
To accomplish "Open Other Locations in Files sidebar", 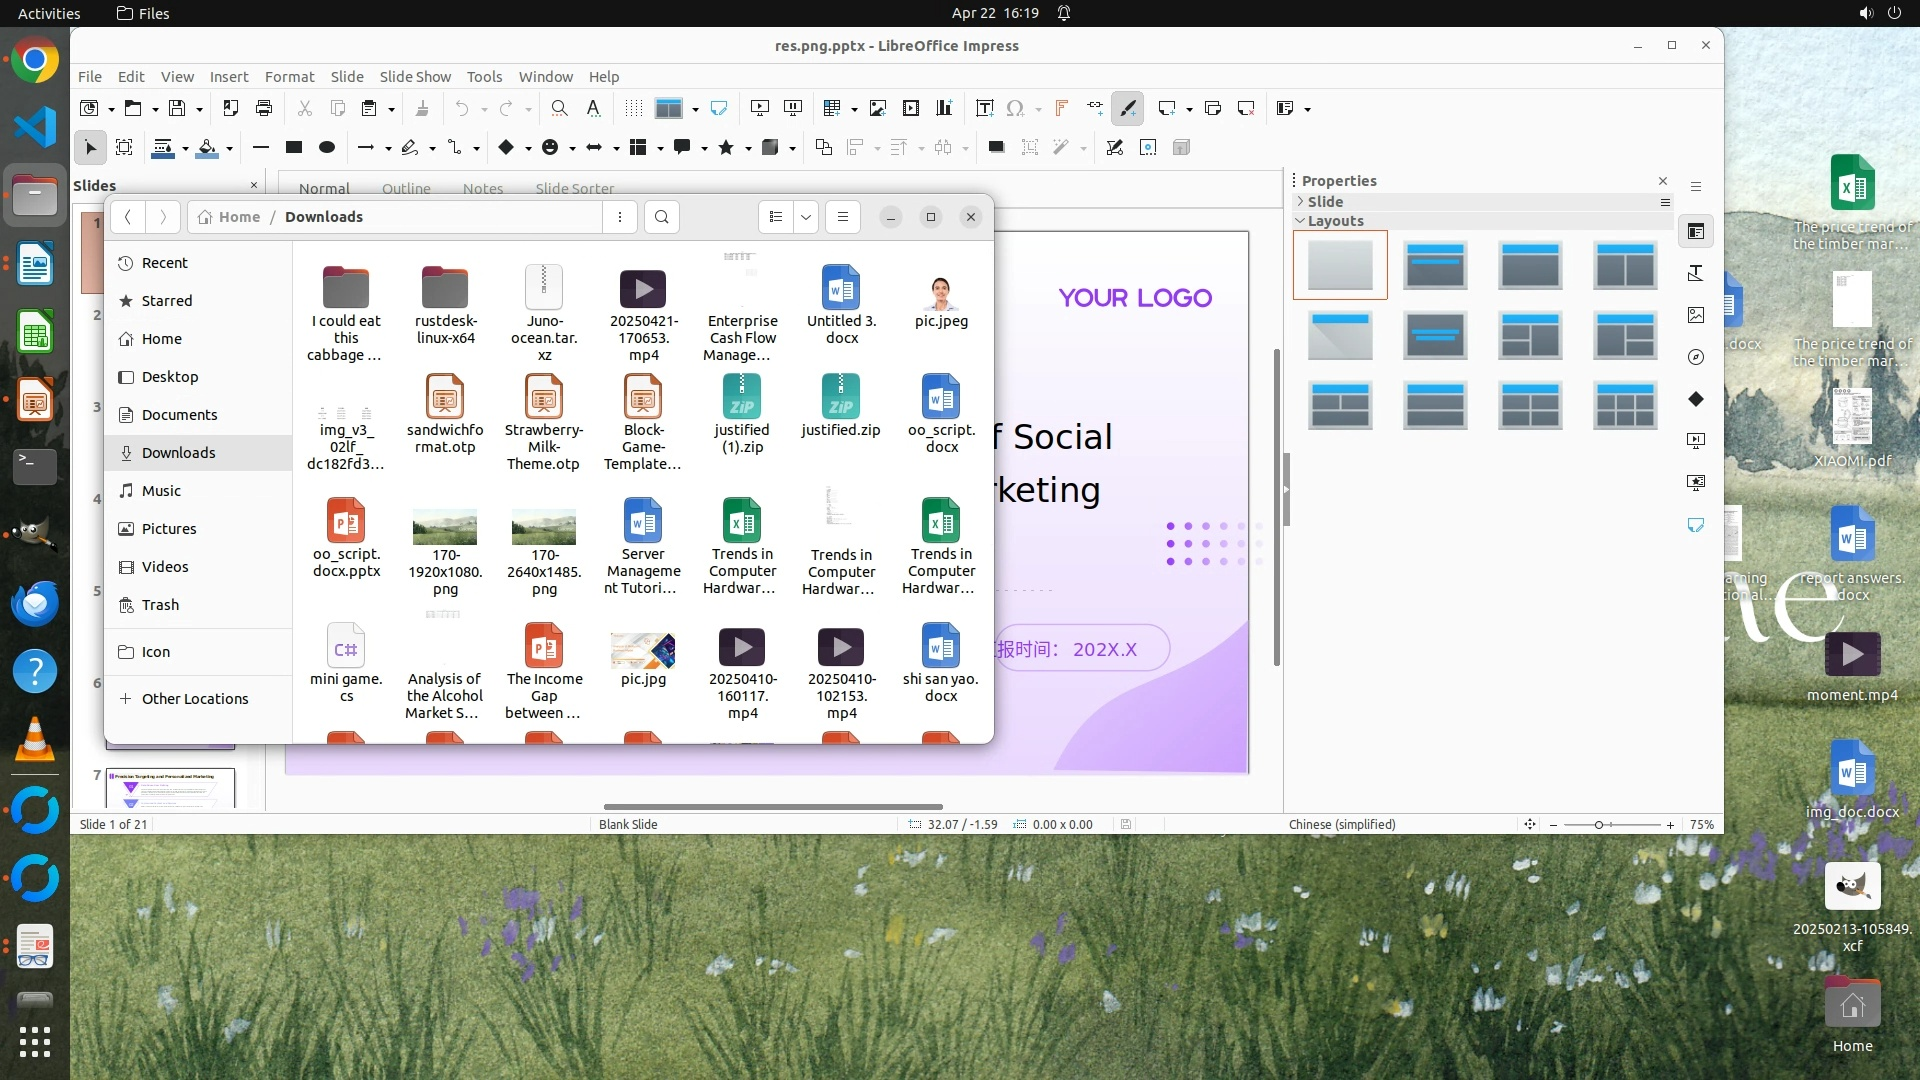I will (x=194, y=698).
